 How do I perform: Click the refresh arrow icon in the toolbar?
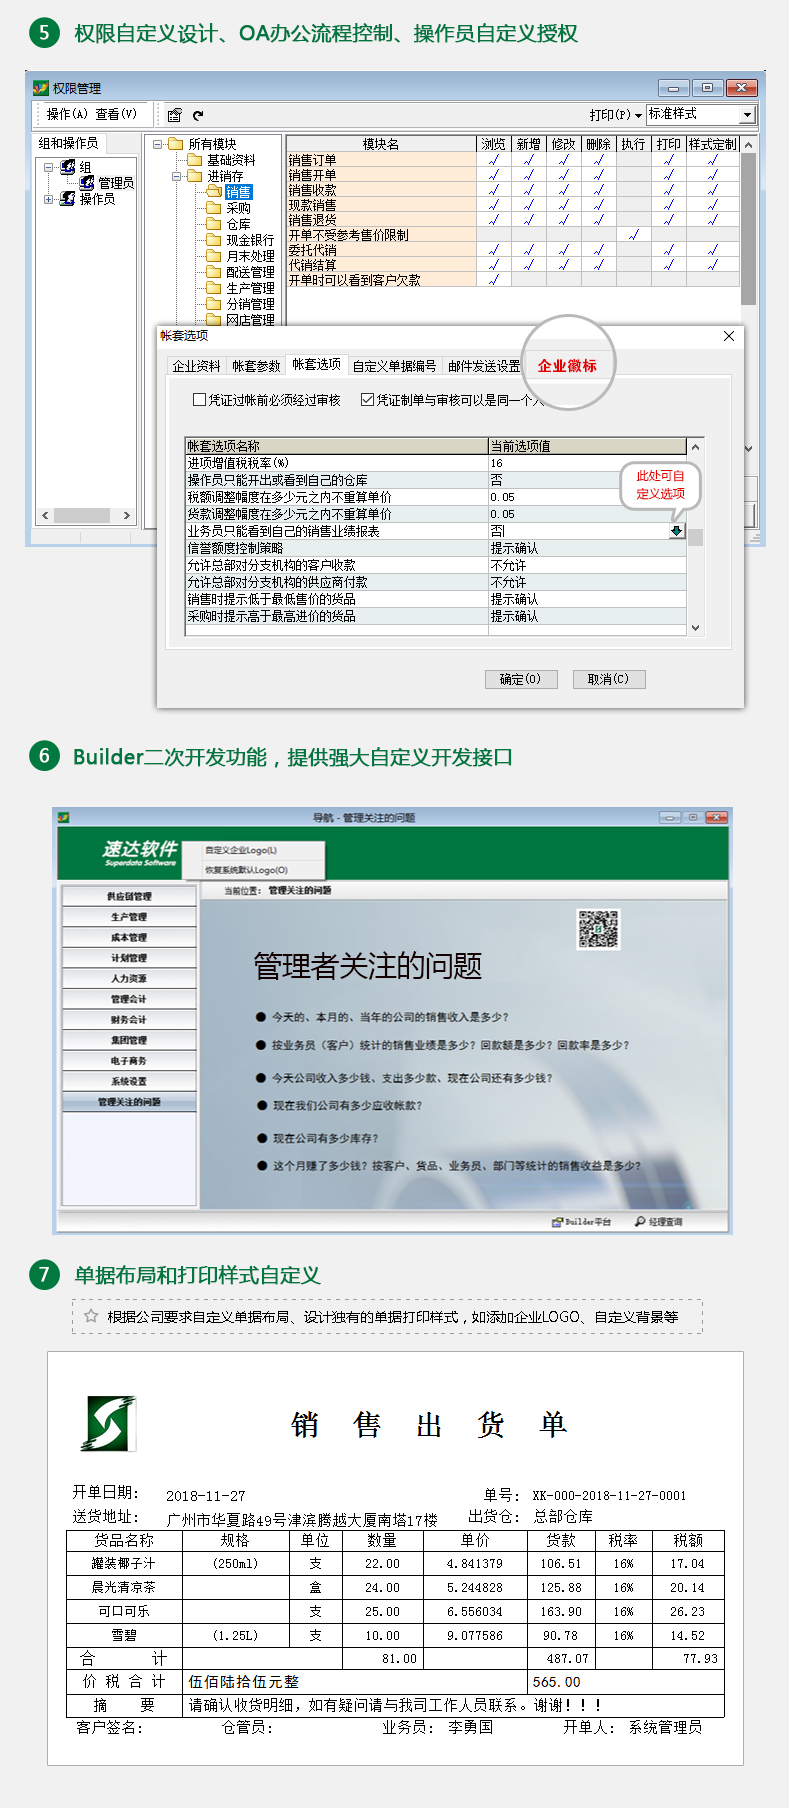(198, 115)
